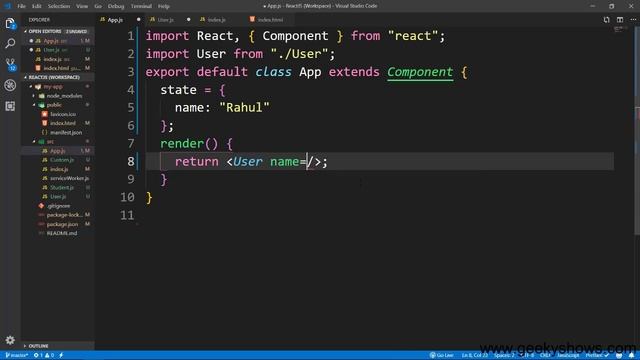Viewport: 640px width, 360px height.
Task: Open package-lock.json in file tree
Action: 58,215
